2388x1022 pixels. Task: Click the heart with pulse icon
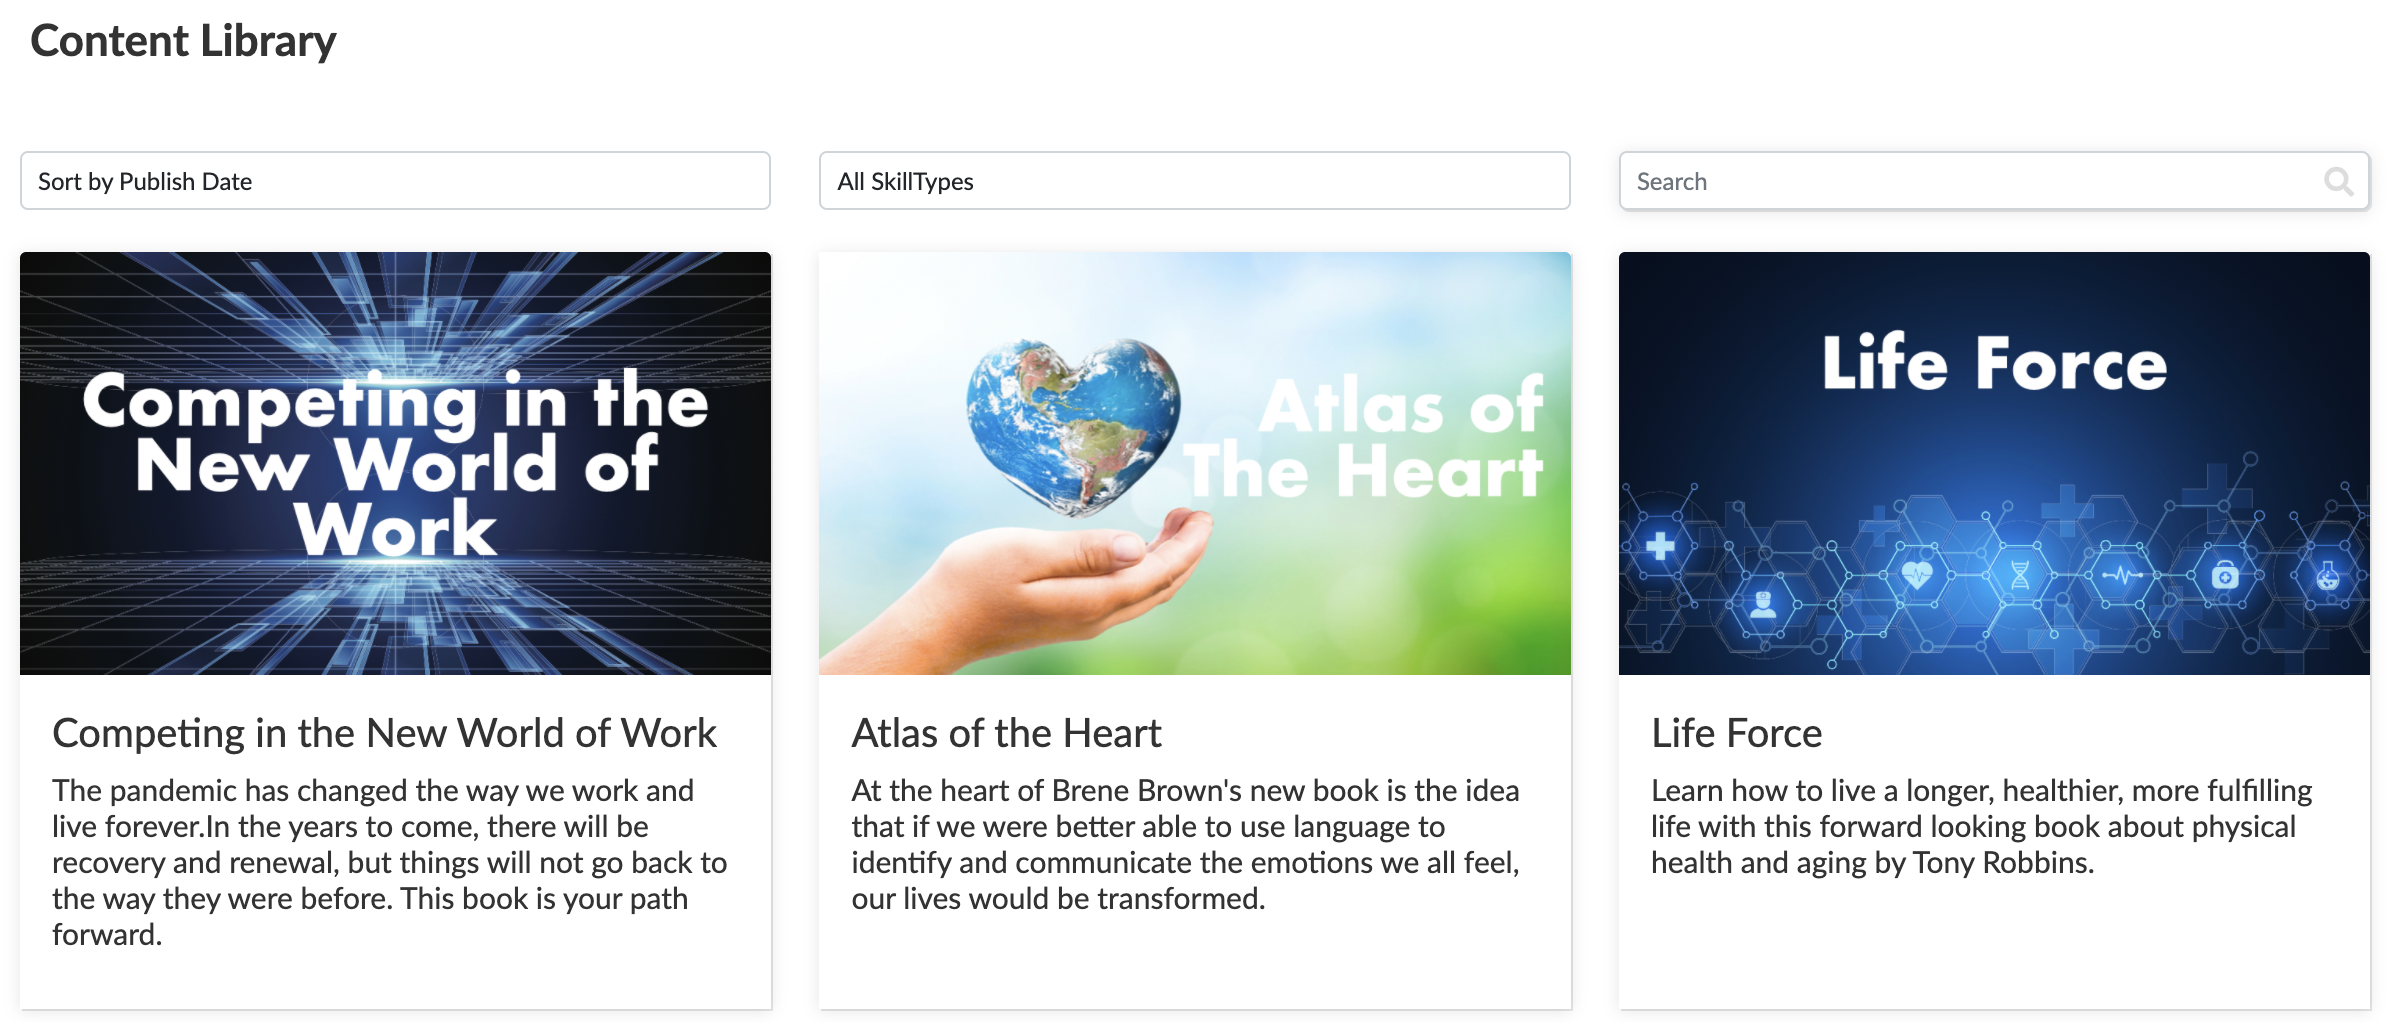(1917, 574)
